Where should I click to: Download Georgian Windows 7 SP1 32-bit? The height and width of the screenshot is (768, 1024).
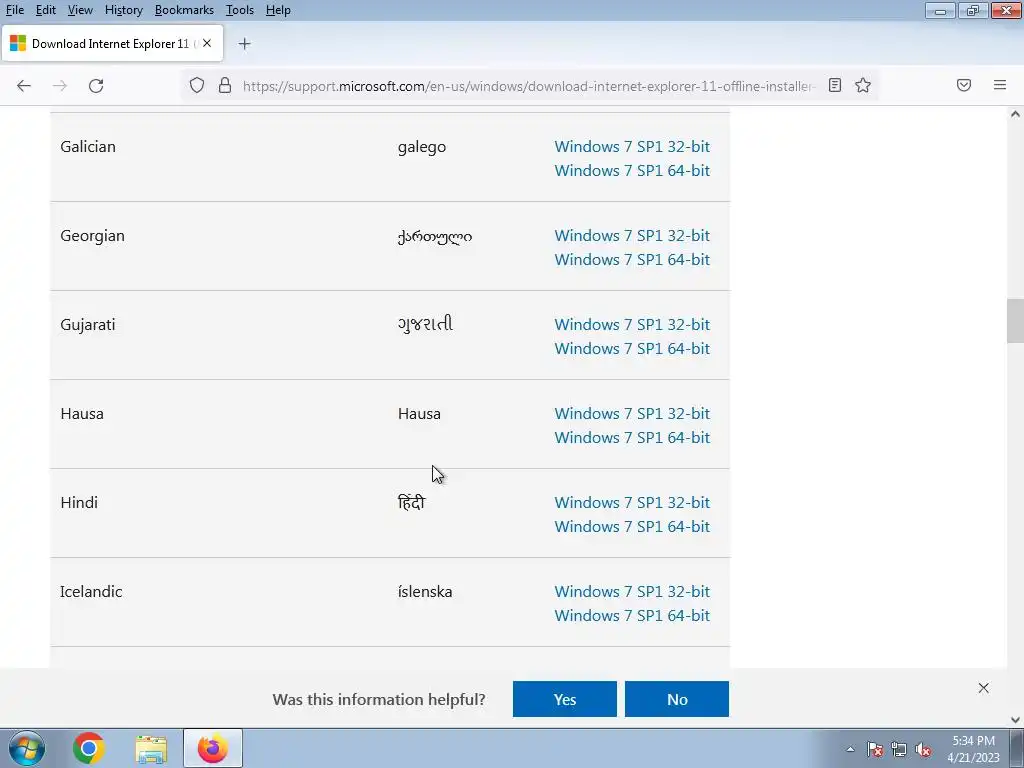[x=632, y=236]
